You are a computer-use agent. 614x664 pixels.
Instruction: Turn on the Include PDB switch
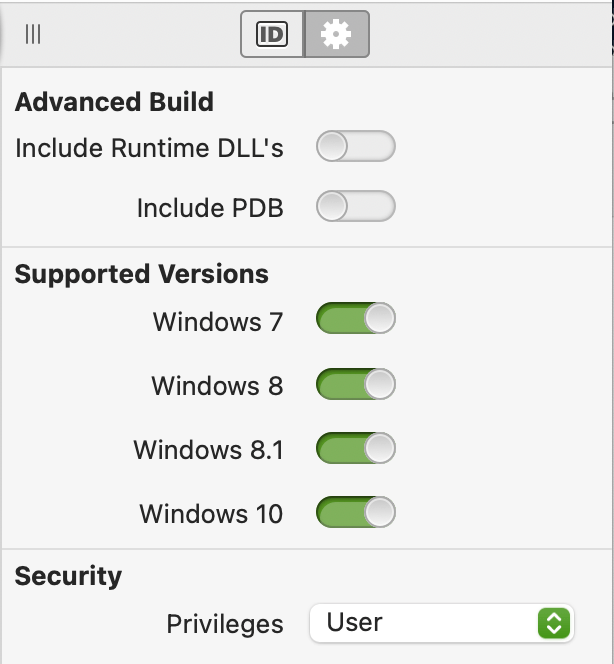[356, 206]
